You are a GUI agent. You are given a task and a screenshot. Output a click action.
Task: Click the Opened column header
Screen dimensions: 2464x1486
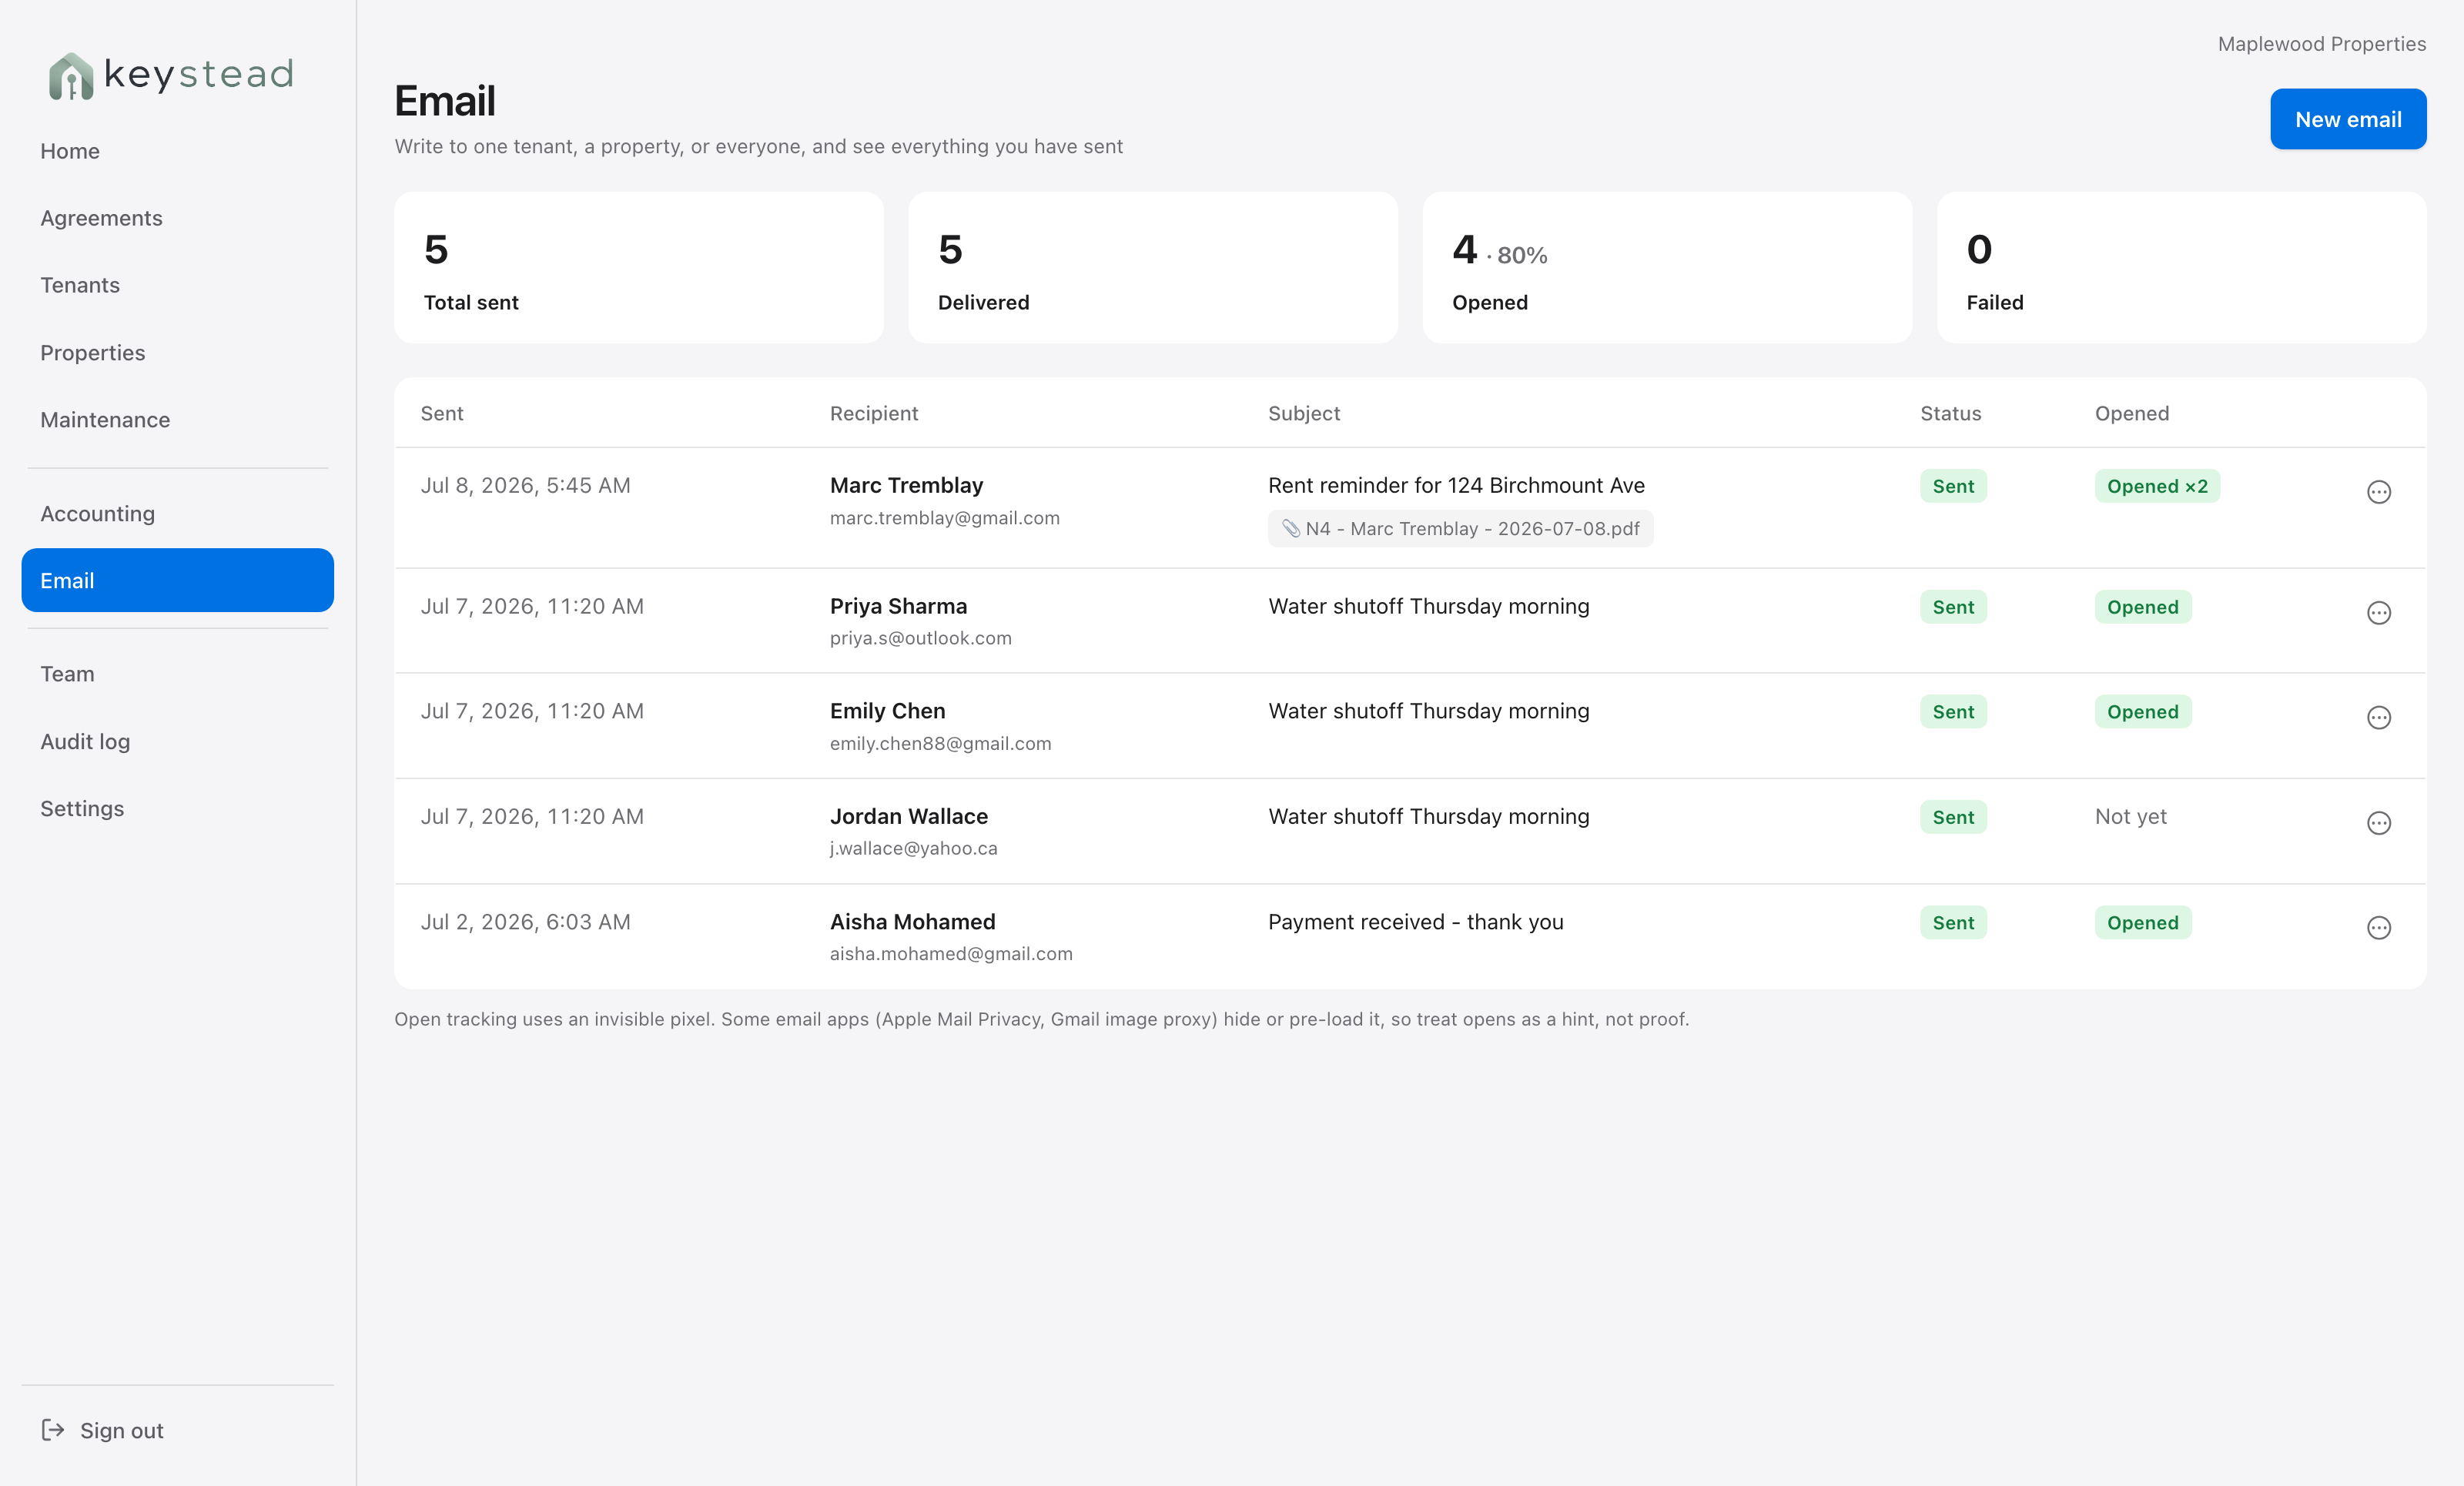(x=2132, y=413)
